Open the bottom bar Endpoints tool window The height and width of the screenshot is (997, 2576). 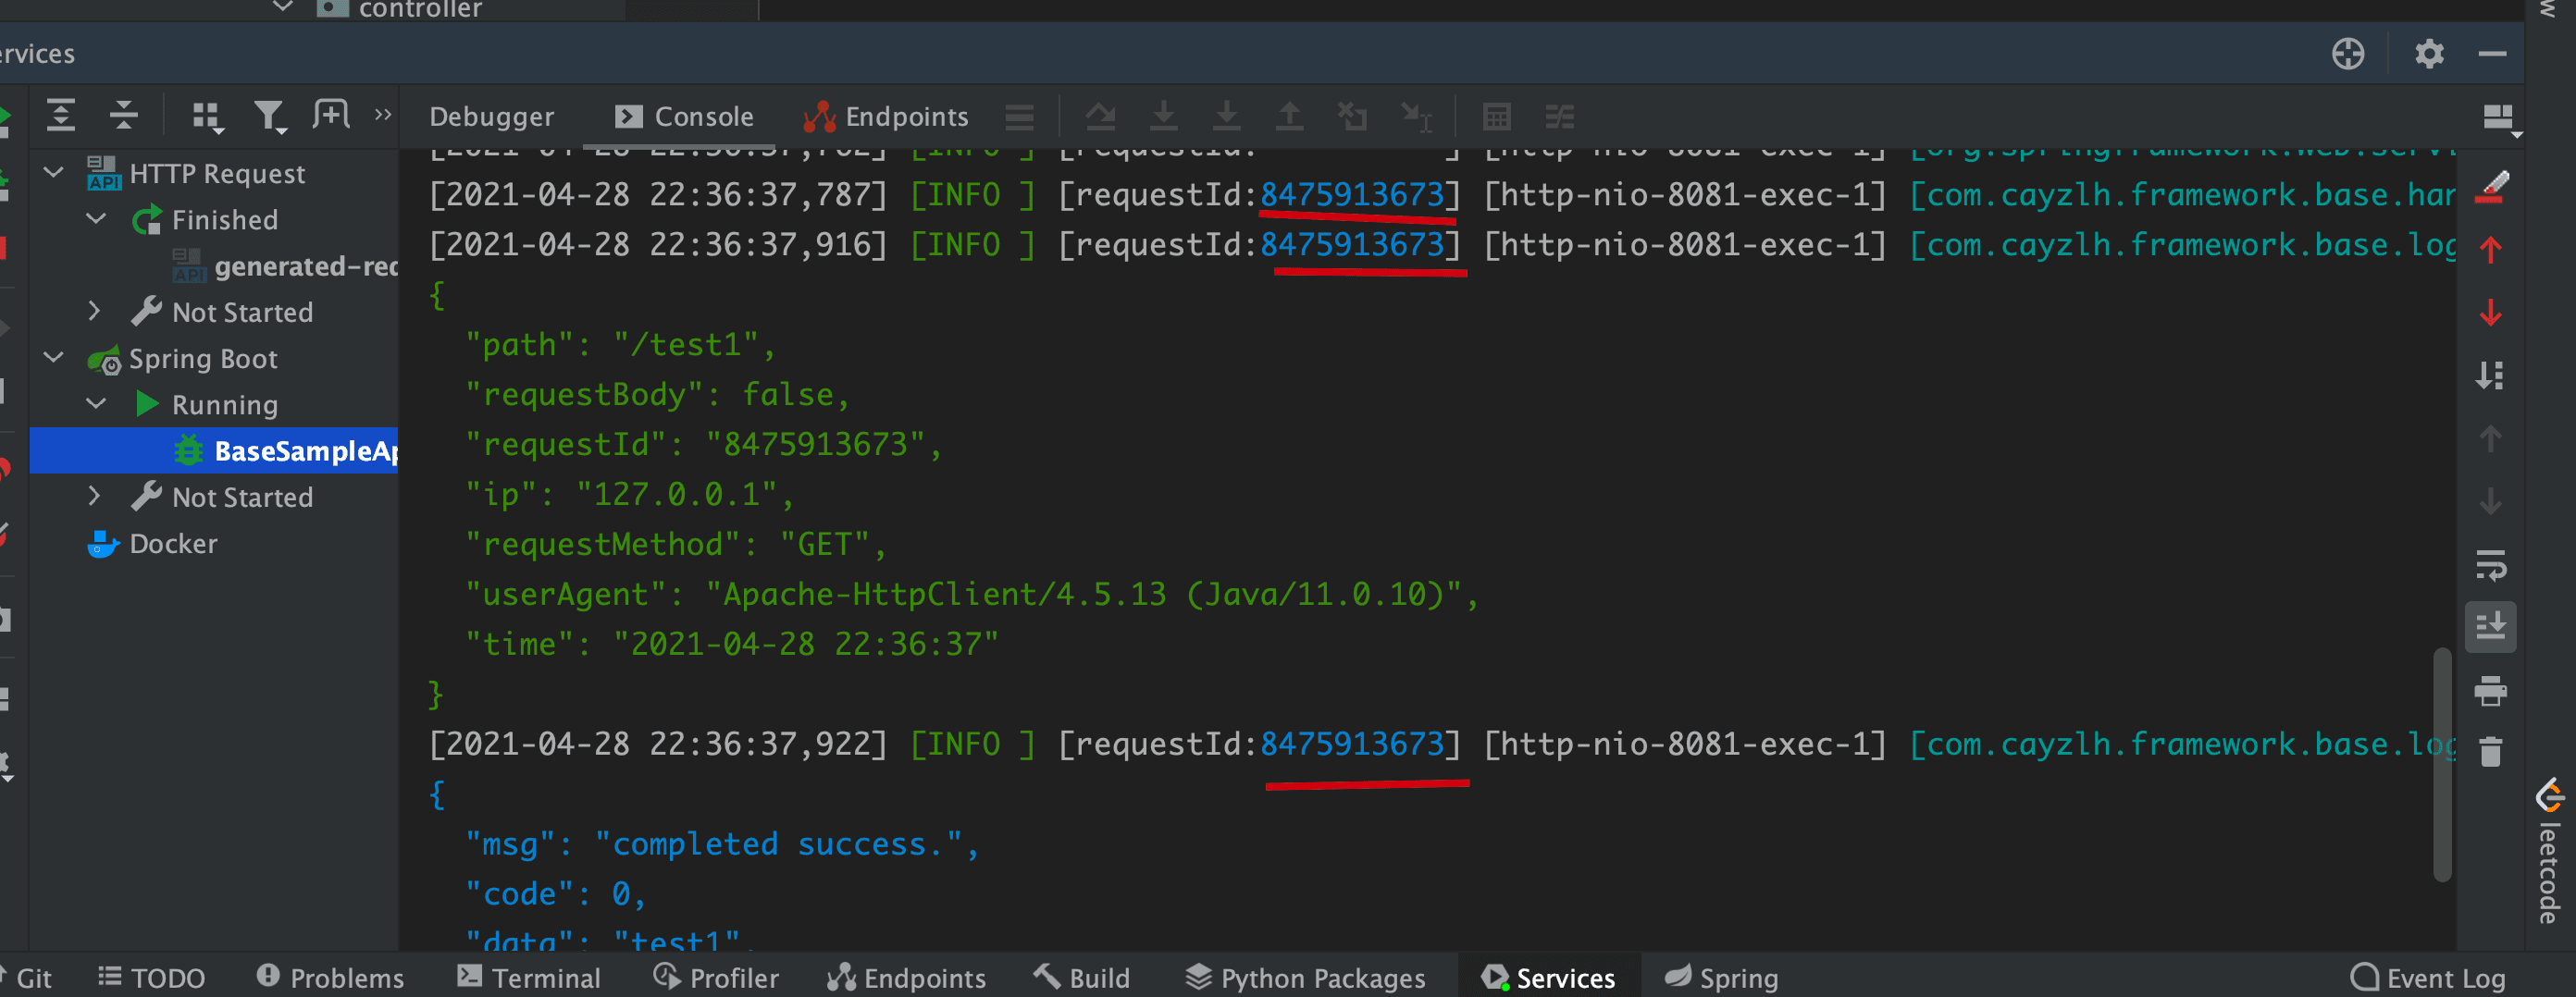[906, 977]
